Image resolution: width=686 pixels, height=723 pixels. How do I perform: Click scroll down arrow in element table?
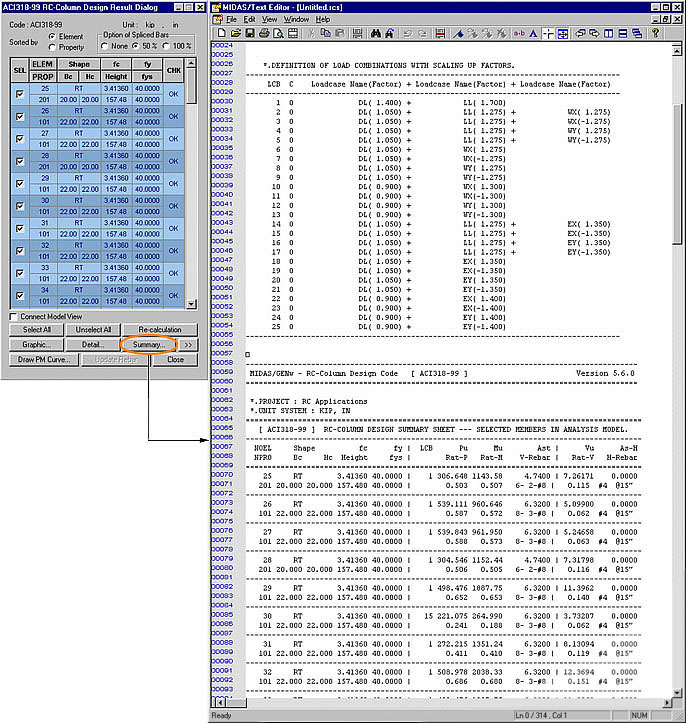coord(191,302)
